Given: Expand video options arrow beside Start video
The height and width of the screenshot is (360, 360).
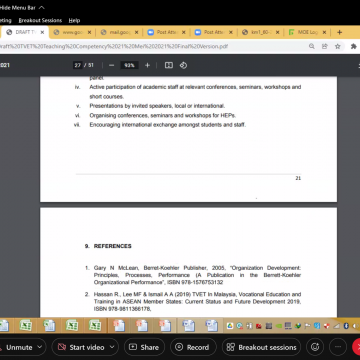Looking at the screenshot, I should [x=112, y=347].
